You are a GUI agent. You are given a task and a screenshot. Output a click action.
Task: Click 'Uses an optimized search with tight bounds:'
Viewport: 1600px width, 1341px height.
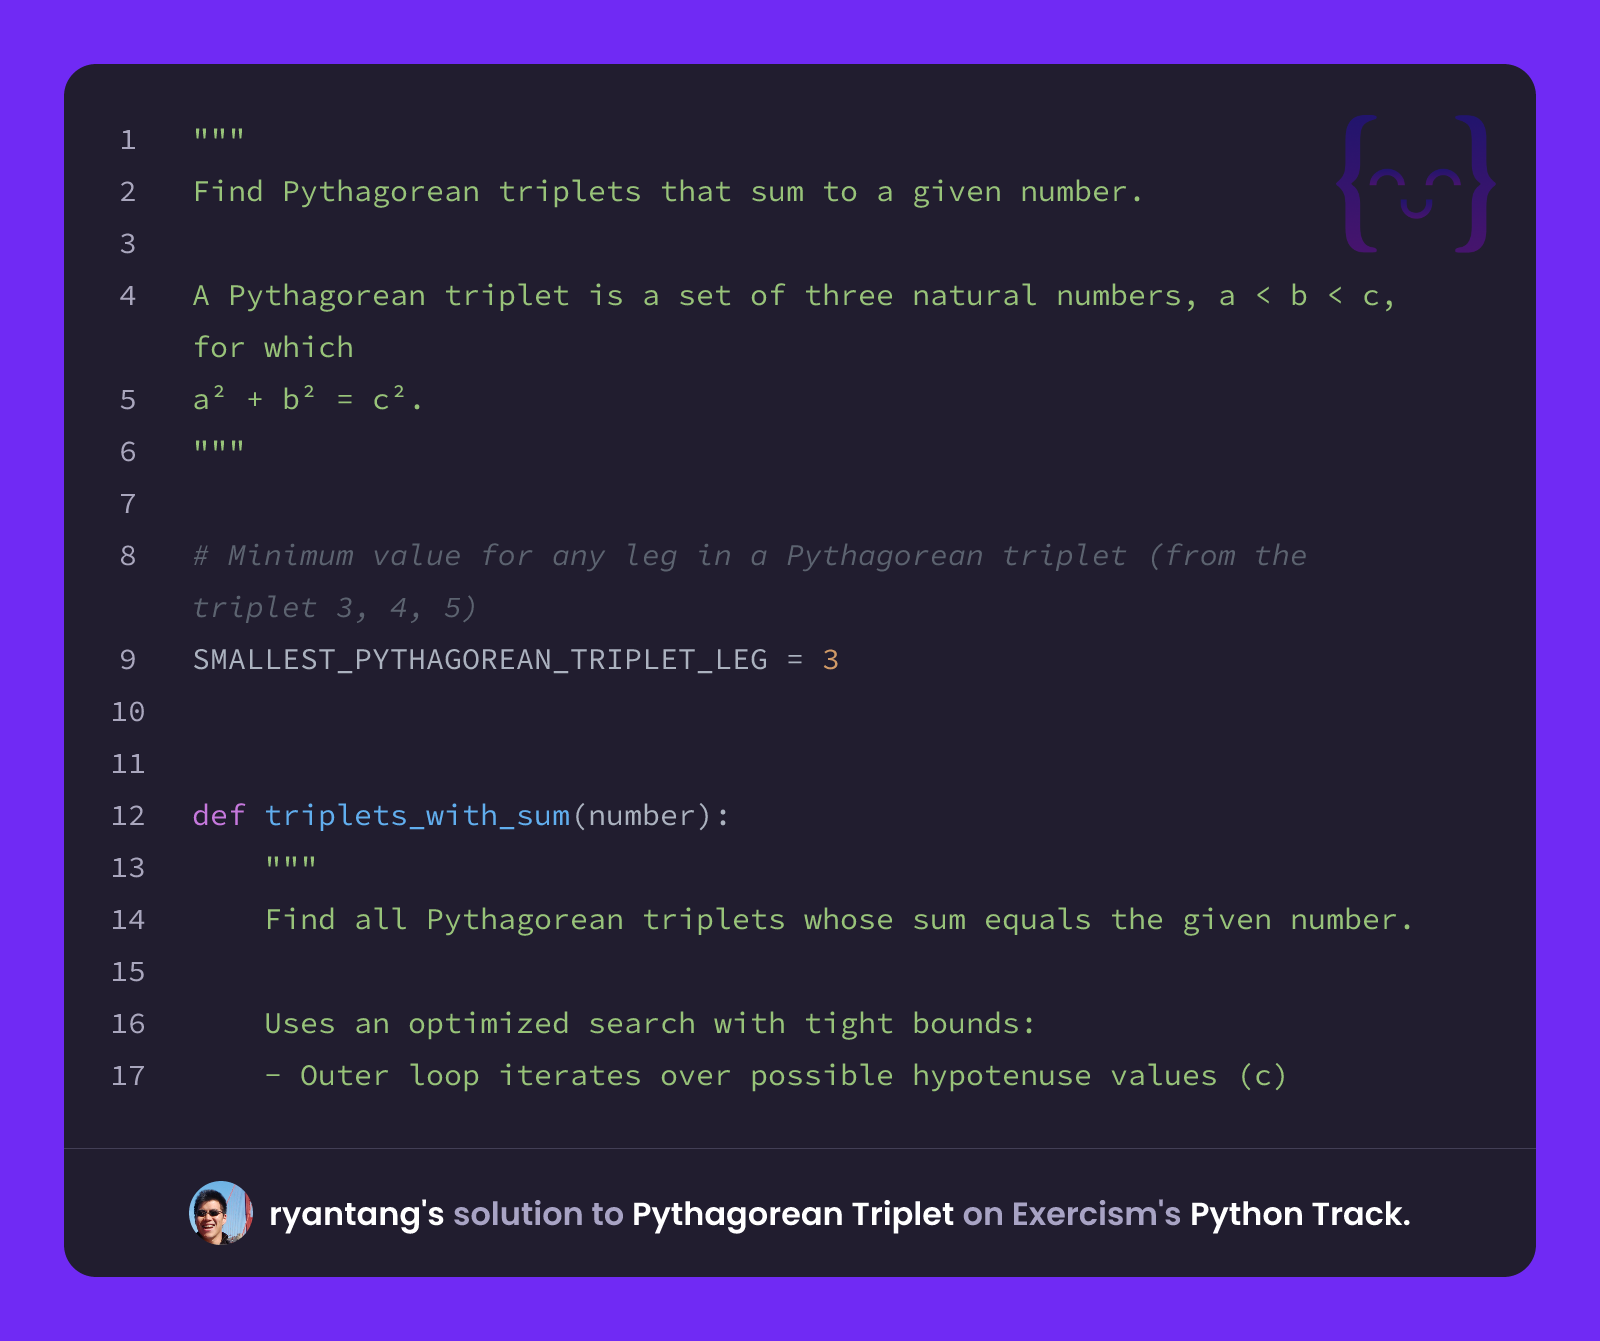(650, 1024)
